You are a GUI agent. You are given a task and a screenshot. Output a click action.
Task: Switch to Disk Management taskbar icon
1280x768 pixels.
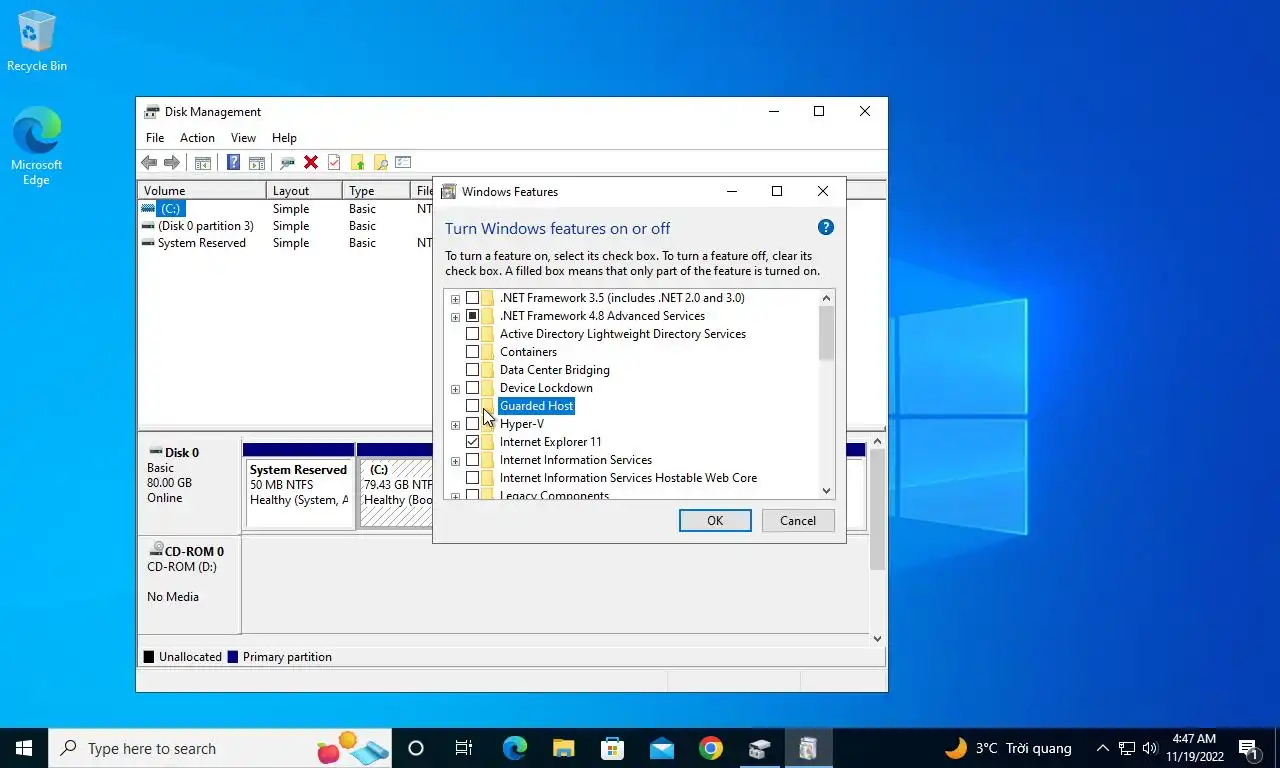pos(759,748)
